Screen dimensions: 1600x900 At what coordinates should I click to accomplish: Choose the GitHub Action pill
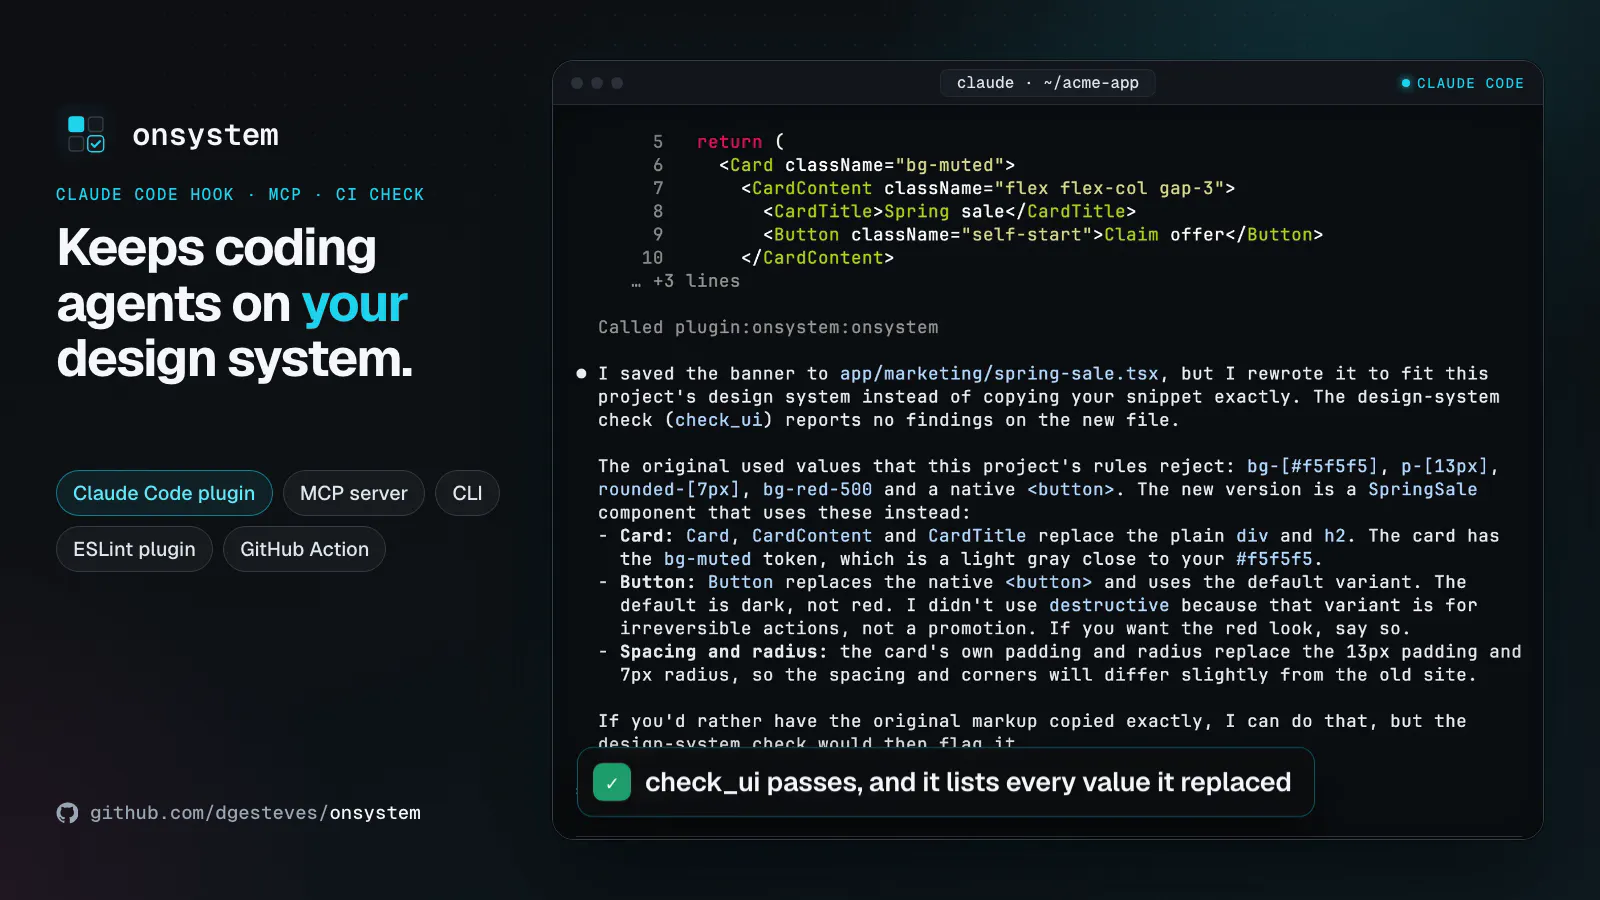pyautogui.click(x=304, y=549)
